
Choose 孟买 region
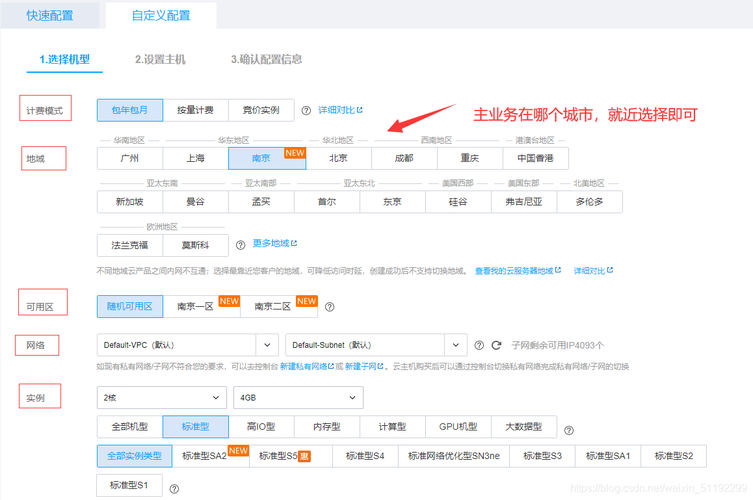coord(261,202)
